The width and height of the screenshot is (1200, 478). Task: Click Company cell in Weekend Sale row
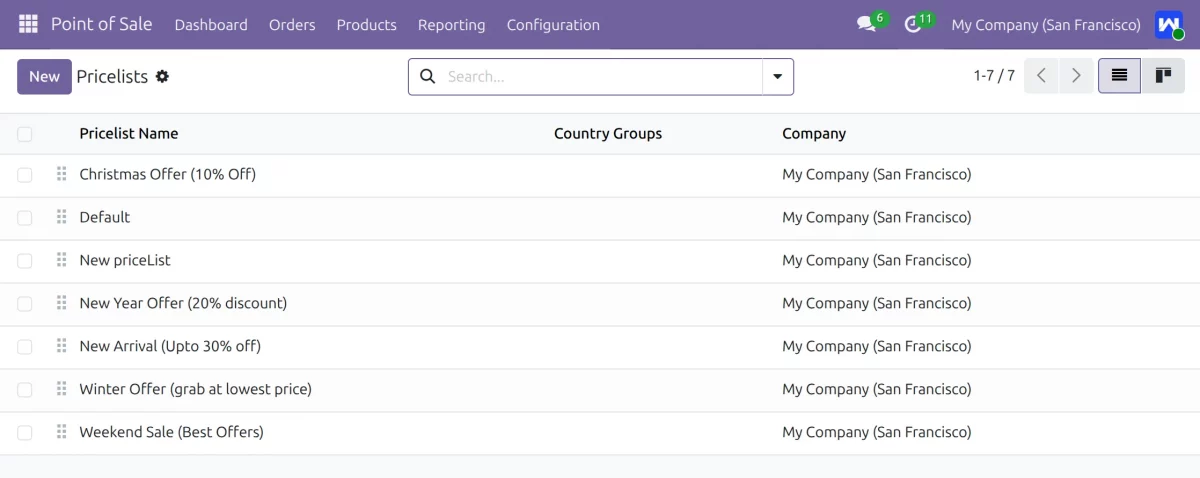pos(877,432)
